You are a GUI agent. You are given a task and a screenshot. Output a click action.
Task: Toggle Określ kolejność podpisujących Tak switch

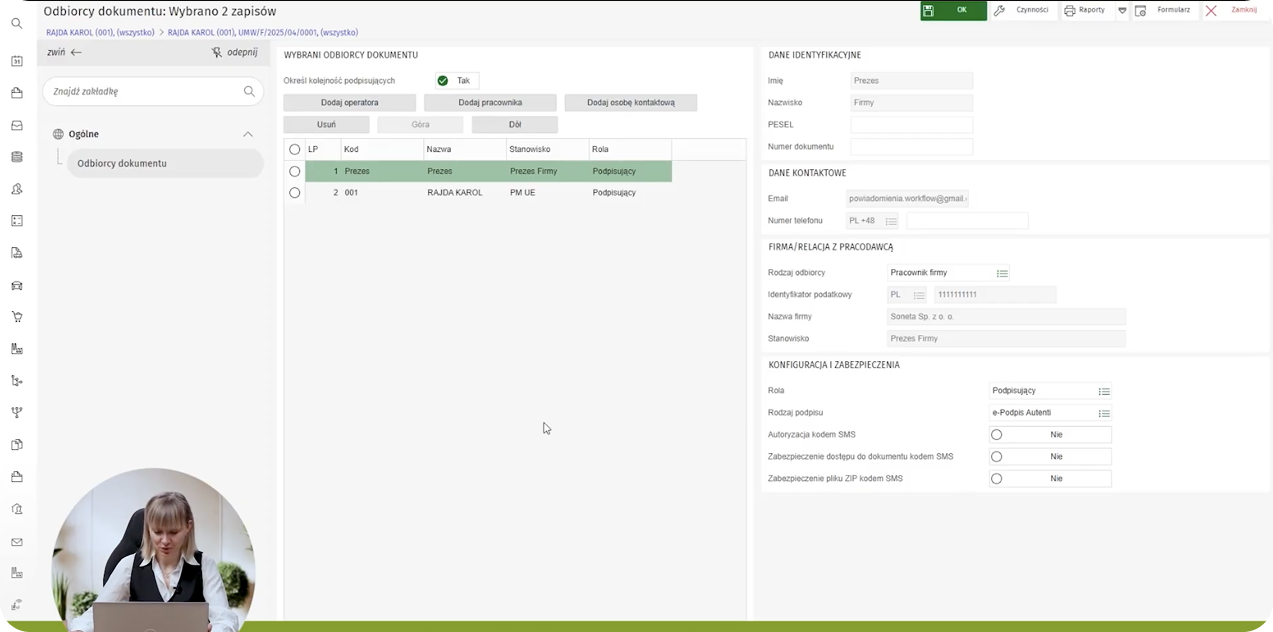[458, 81]
